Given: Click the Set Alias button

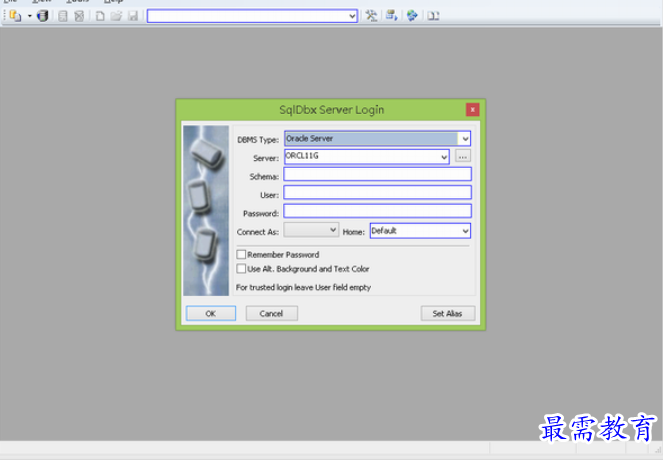Looking at the screenshot, I should click(x=448, y=313).
